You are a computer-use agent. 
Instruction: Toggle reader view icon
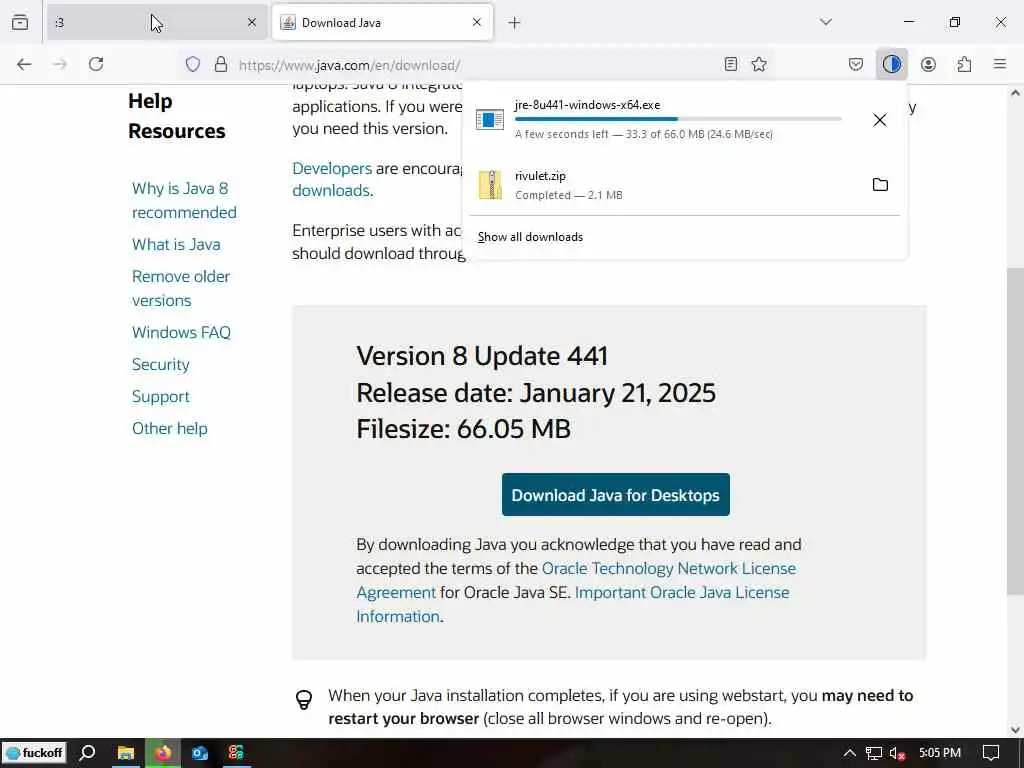coord(731,64)
